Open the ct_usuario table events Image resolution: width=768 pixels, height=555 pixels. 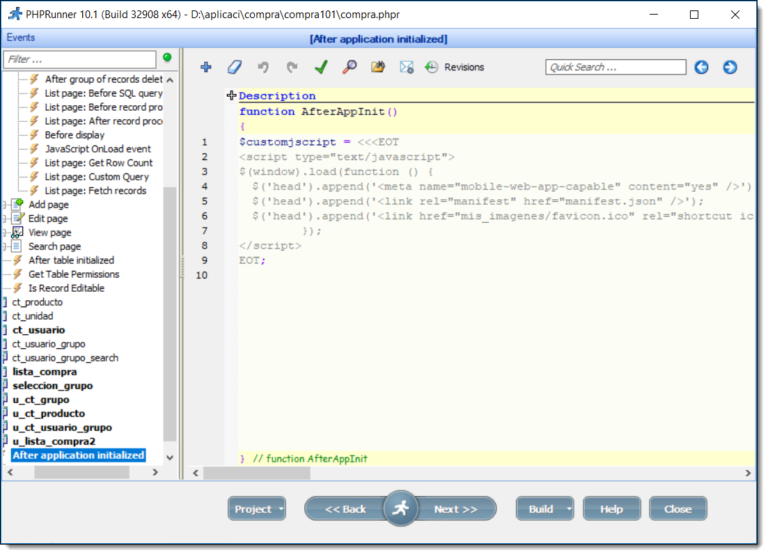click(39, 330)
